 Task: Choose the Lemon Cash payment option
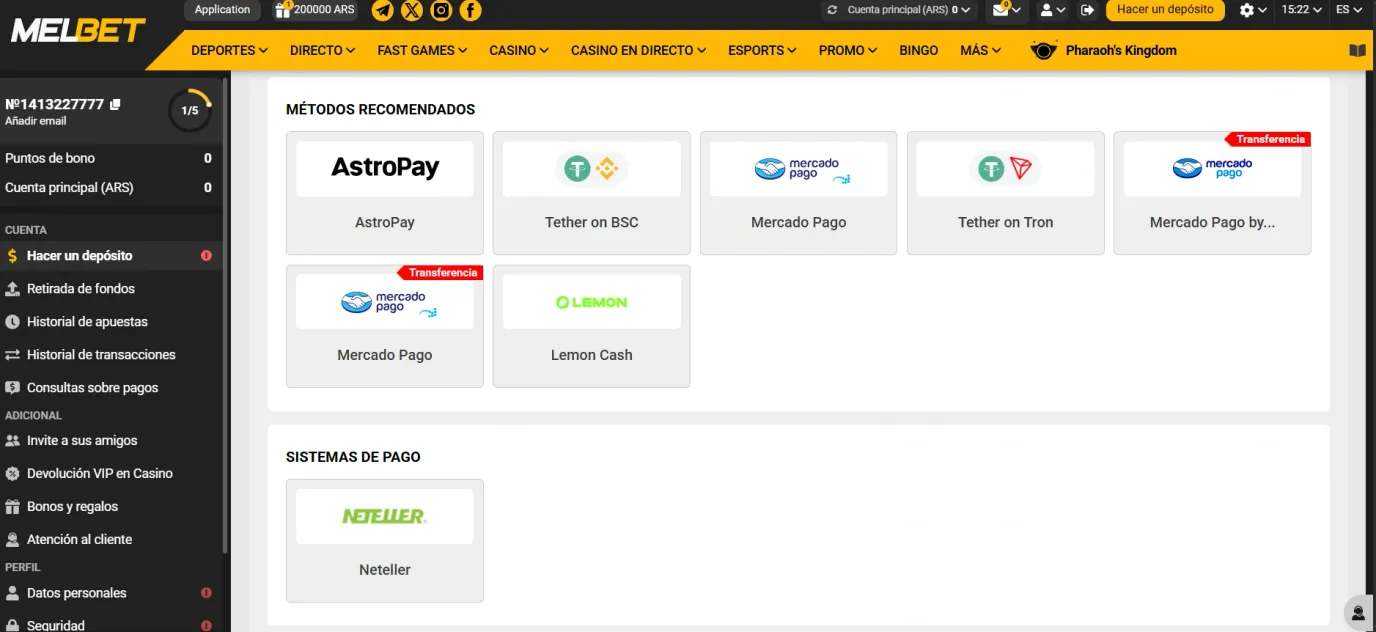591,326
